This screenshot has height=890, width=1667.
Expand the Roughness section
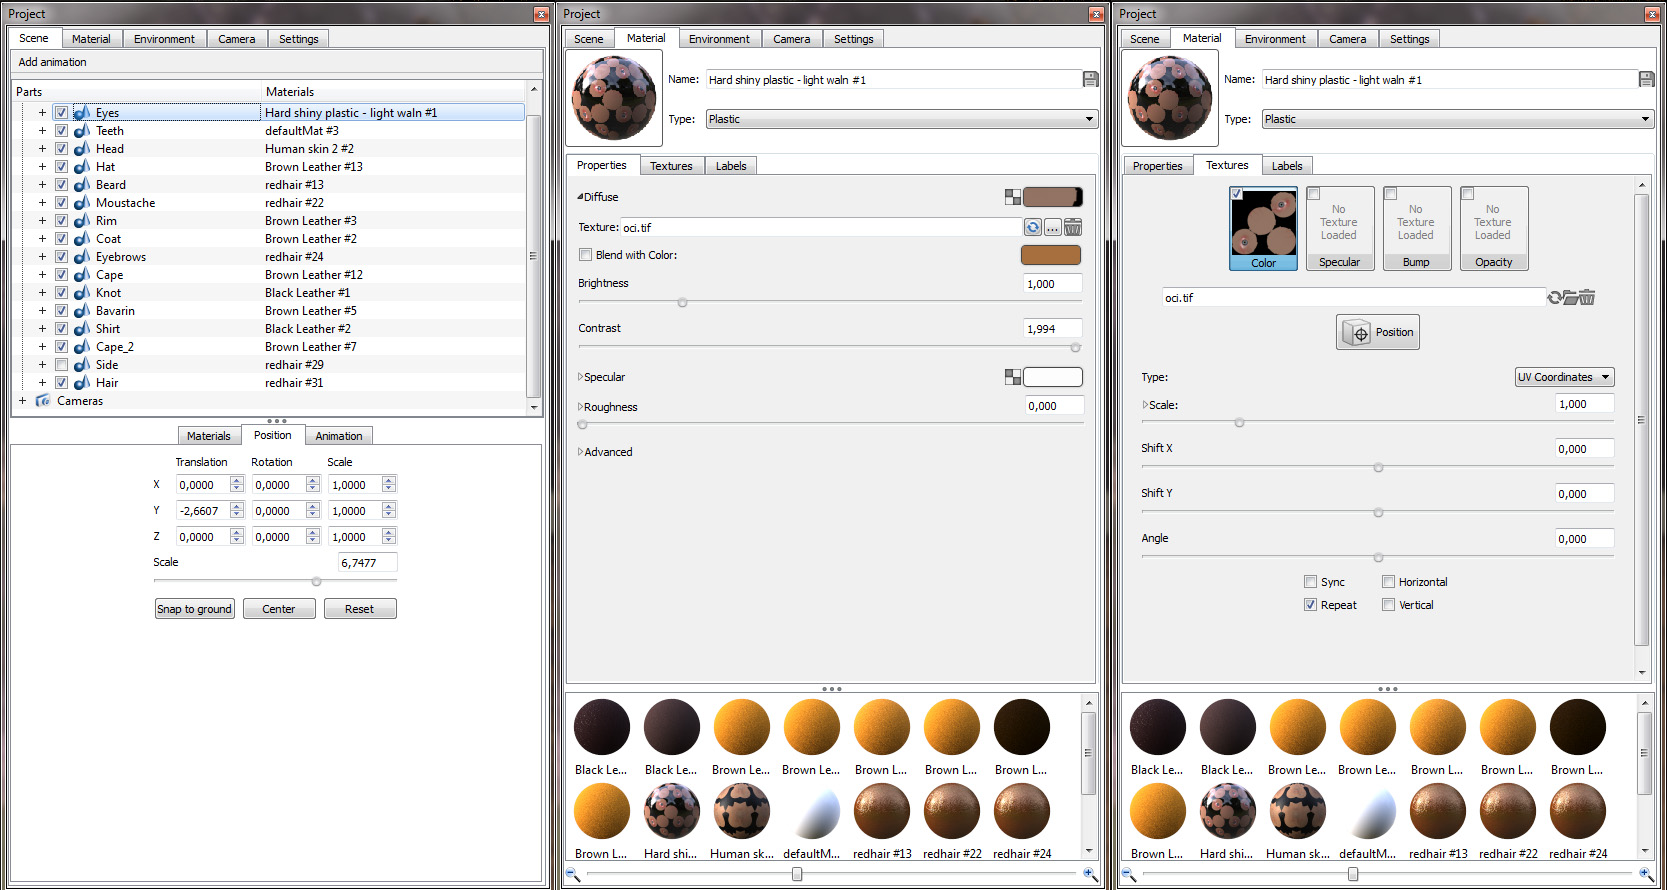[580, 407]
